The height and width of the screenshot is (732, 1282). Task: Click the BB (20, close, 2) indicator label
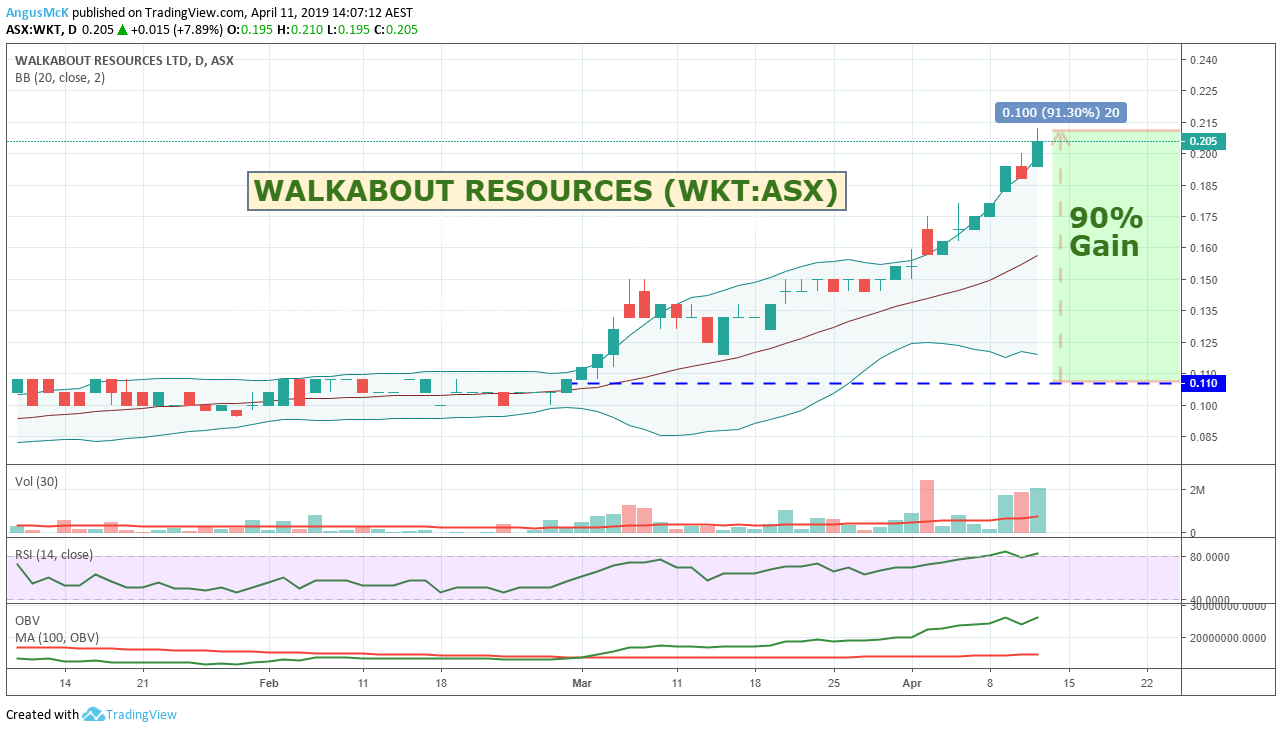coord(60,77)
